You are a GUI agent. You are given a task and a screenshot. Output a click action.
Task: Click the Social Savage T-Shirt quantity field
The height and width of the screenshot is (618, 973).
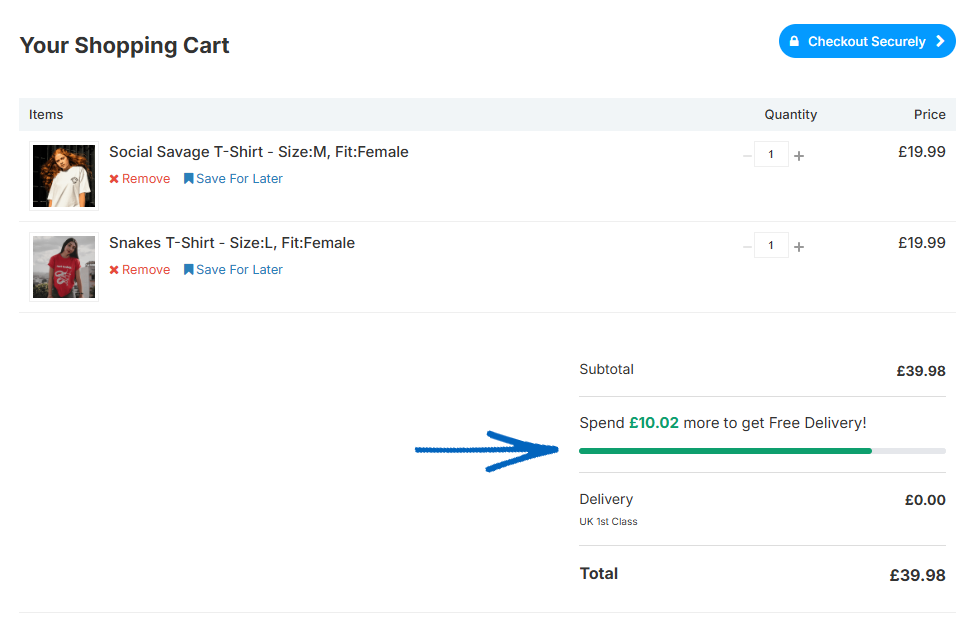(x=771, y=155)
